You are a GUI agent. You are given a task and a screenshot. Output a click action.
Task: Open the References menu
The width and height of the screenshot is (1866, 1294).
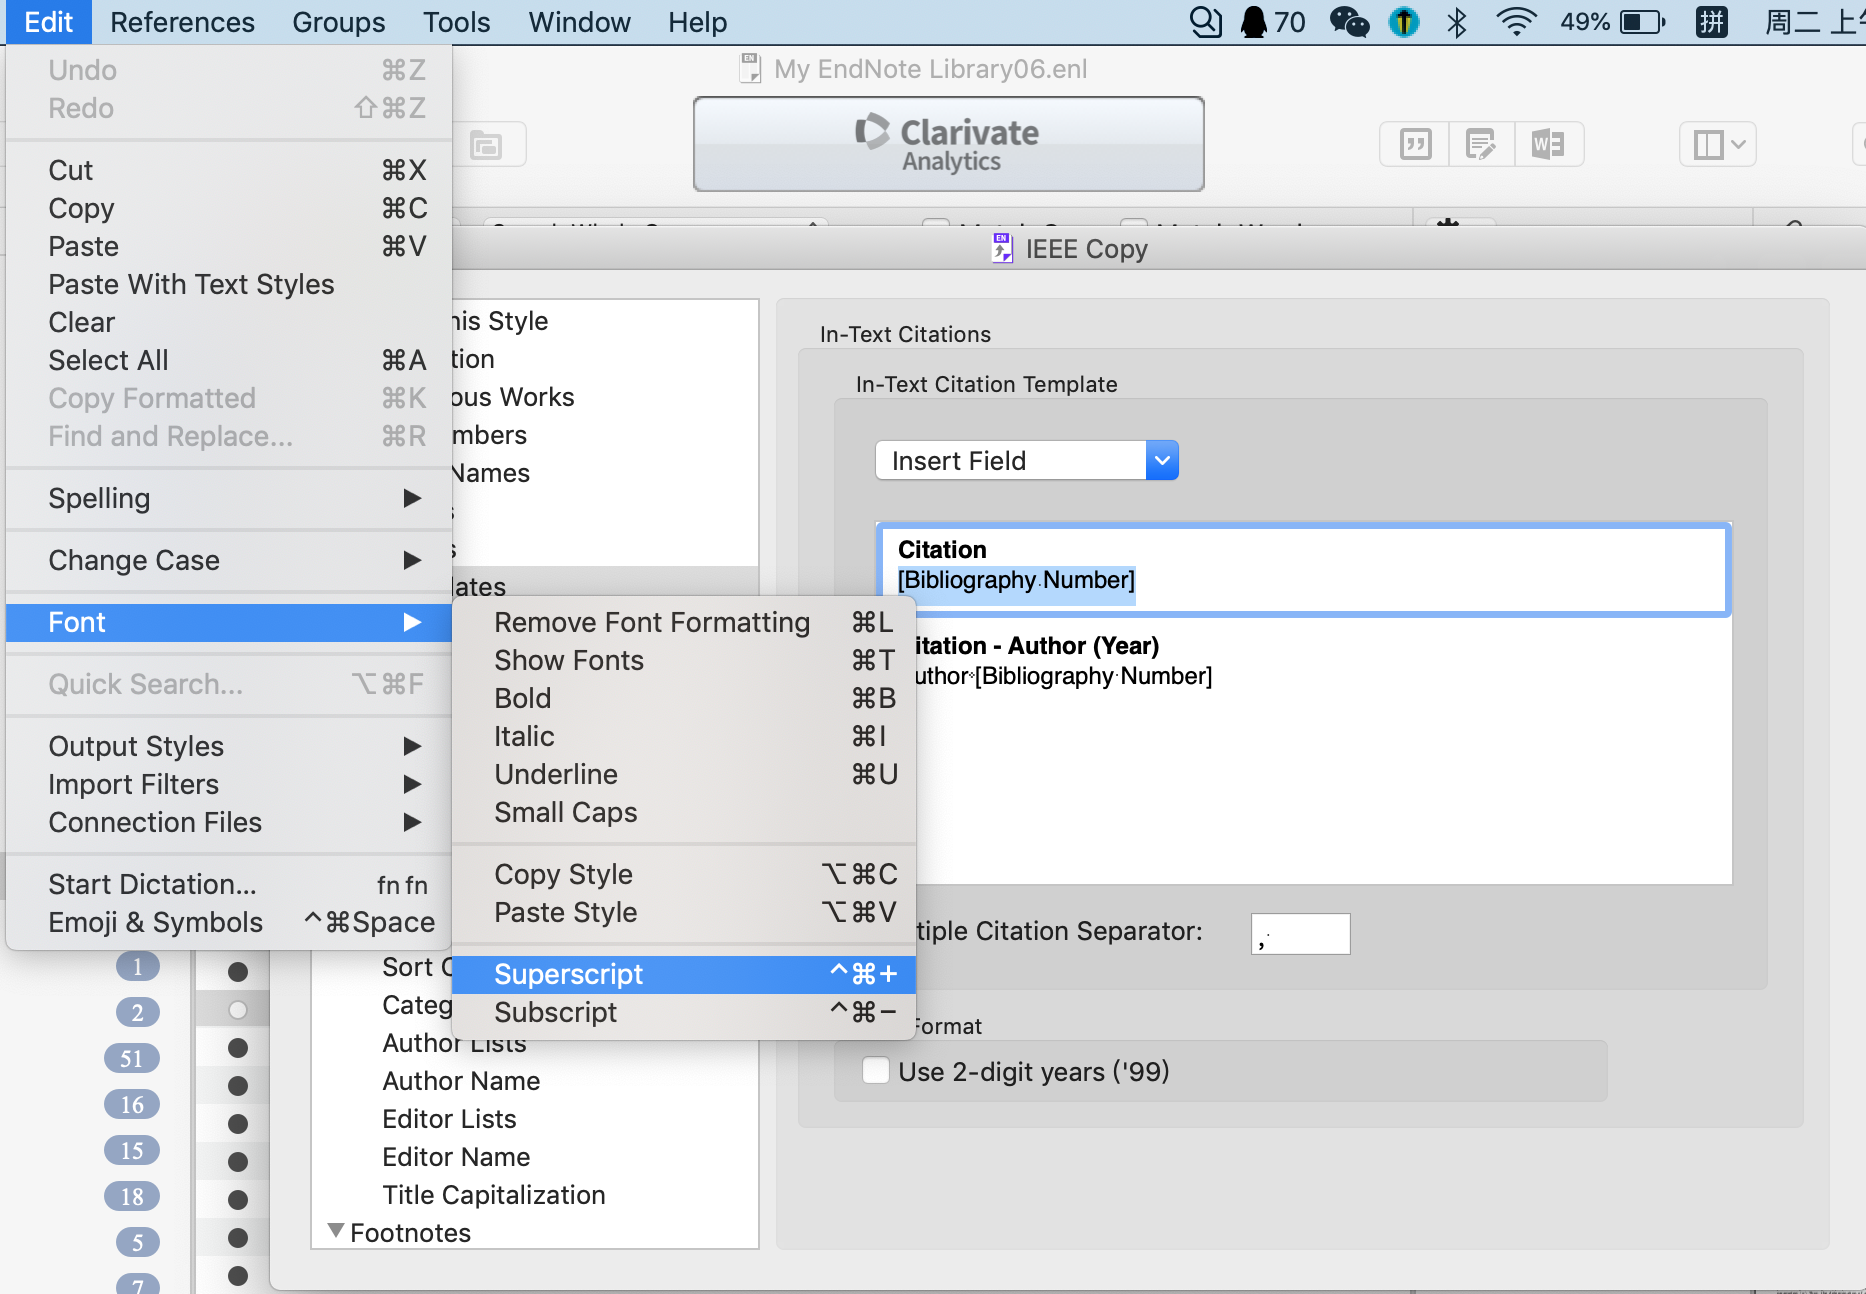[x=181, y=22]
